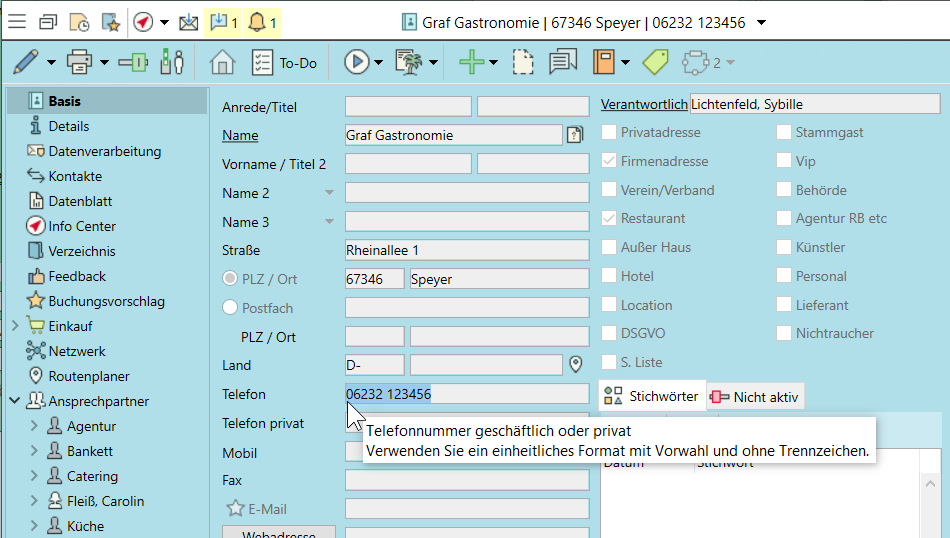The image size is (950, 538).
Task: Check the Stammgast checkbox
Action: click(784, 132)
